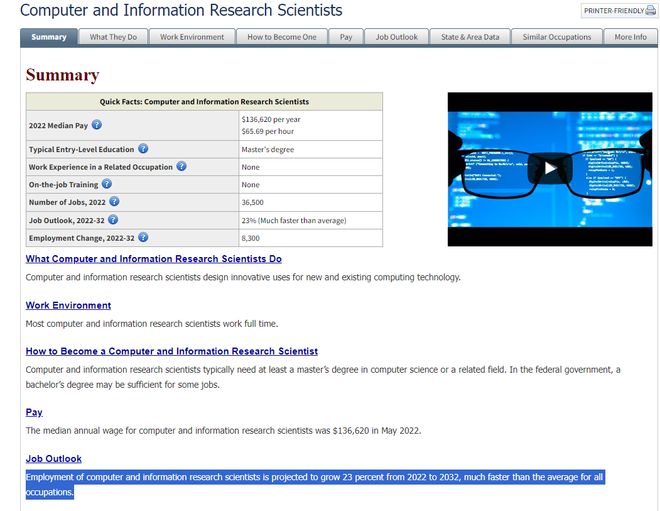Select the How to Become One tab
This screenshot has height=511, width=660.
(282, 37)
